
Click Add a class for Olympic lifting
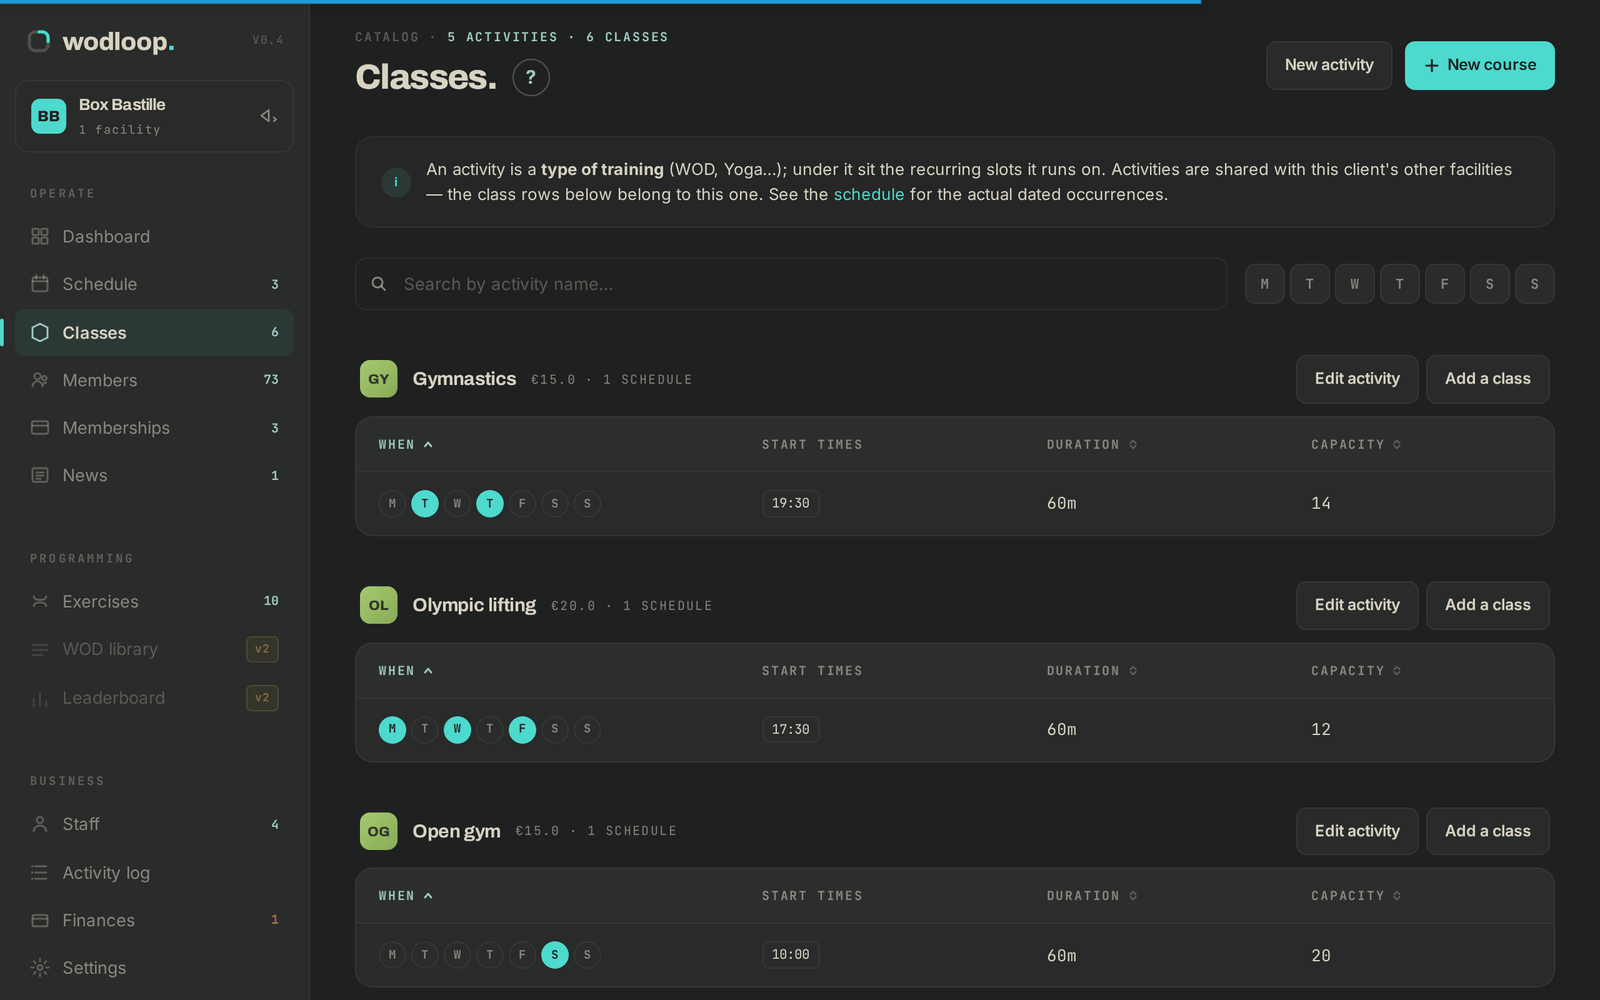point(1487,605)
